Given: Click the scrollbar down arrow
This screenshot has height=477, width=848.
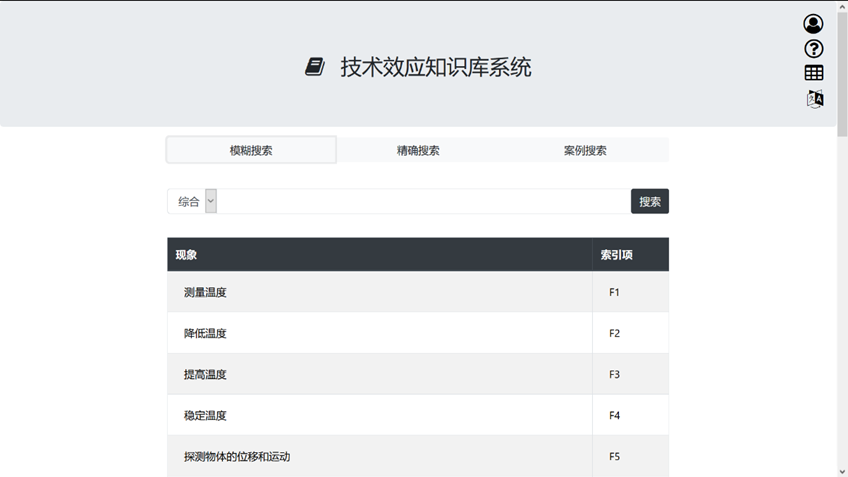Looking at the screenshot, I should tap(843, 472).
